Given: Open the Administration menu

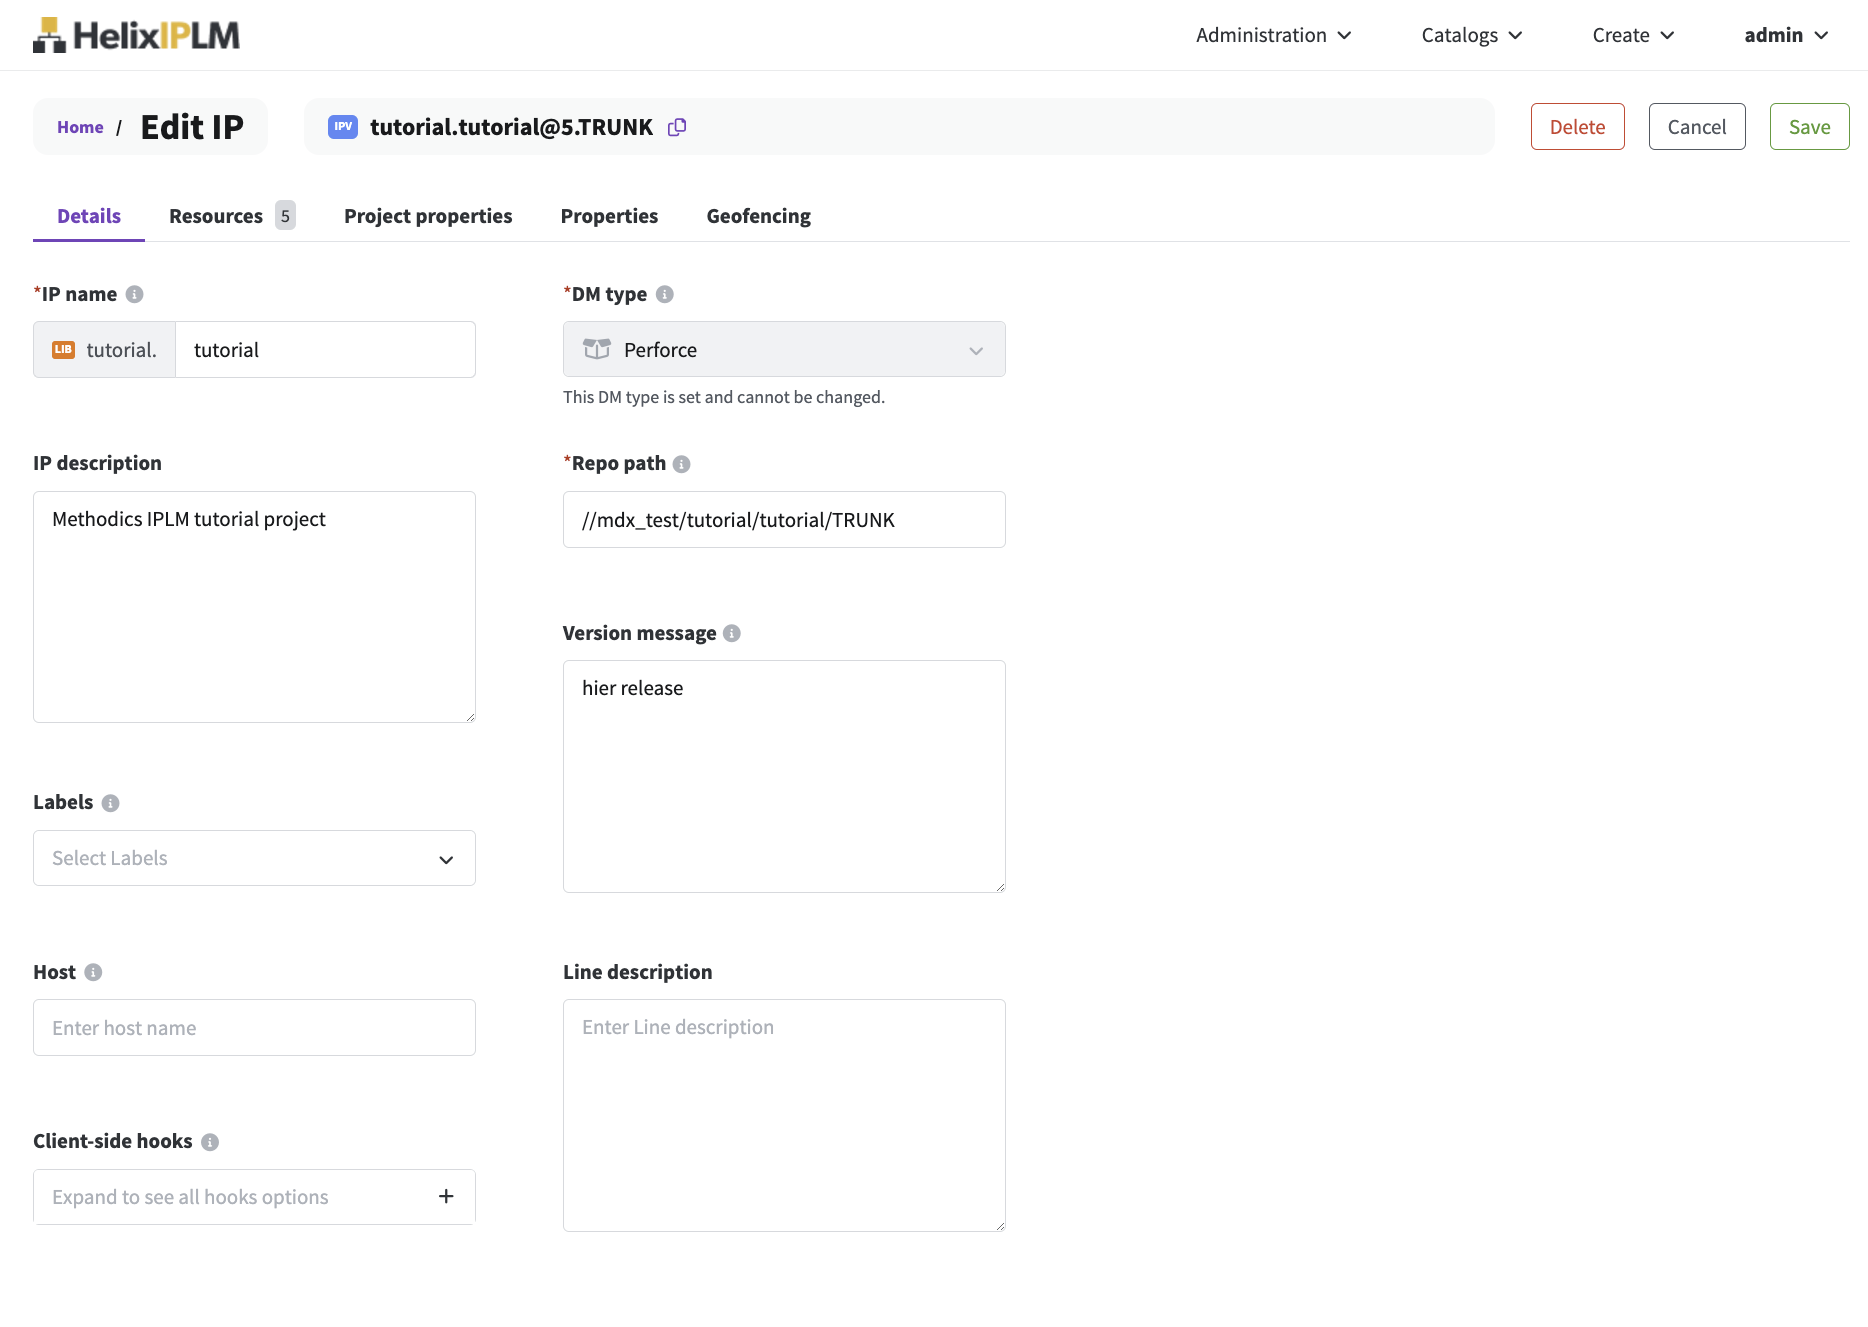Looking at the screenshot, I should pyautogui.click(x=1273, y=35).
